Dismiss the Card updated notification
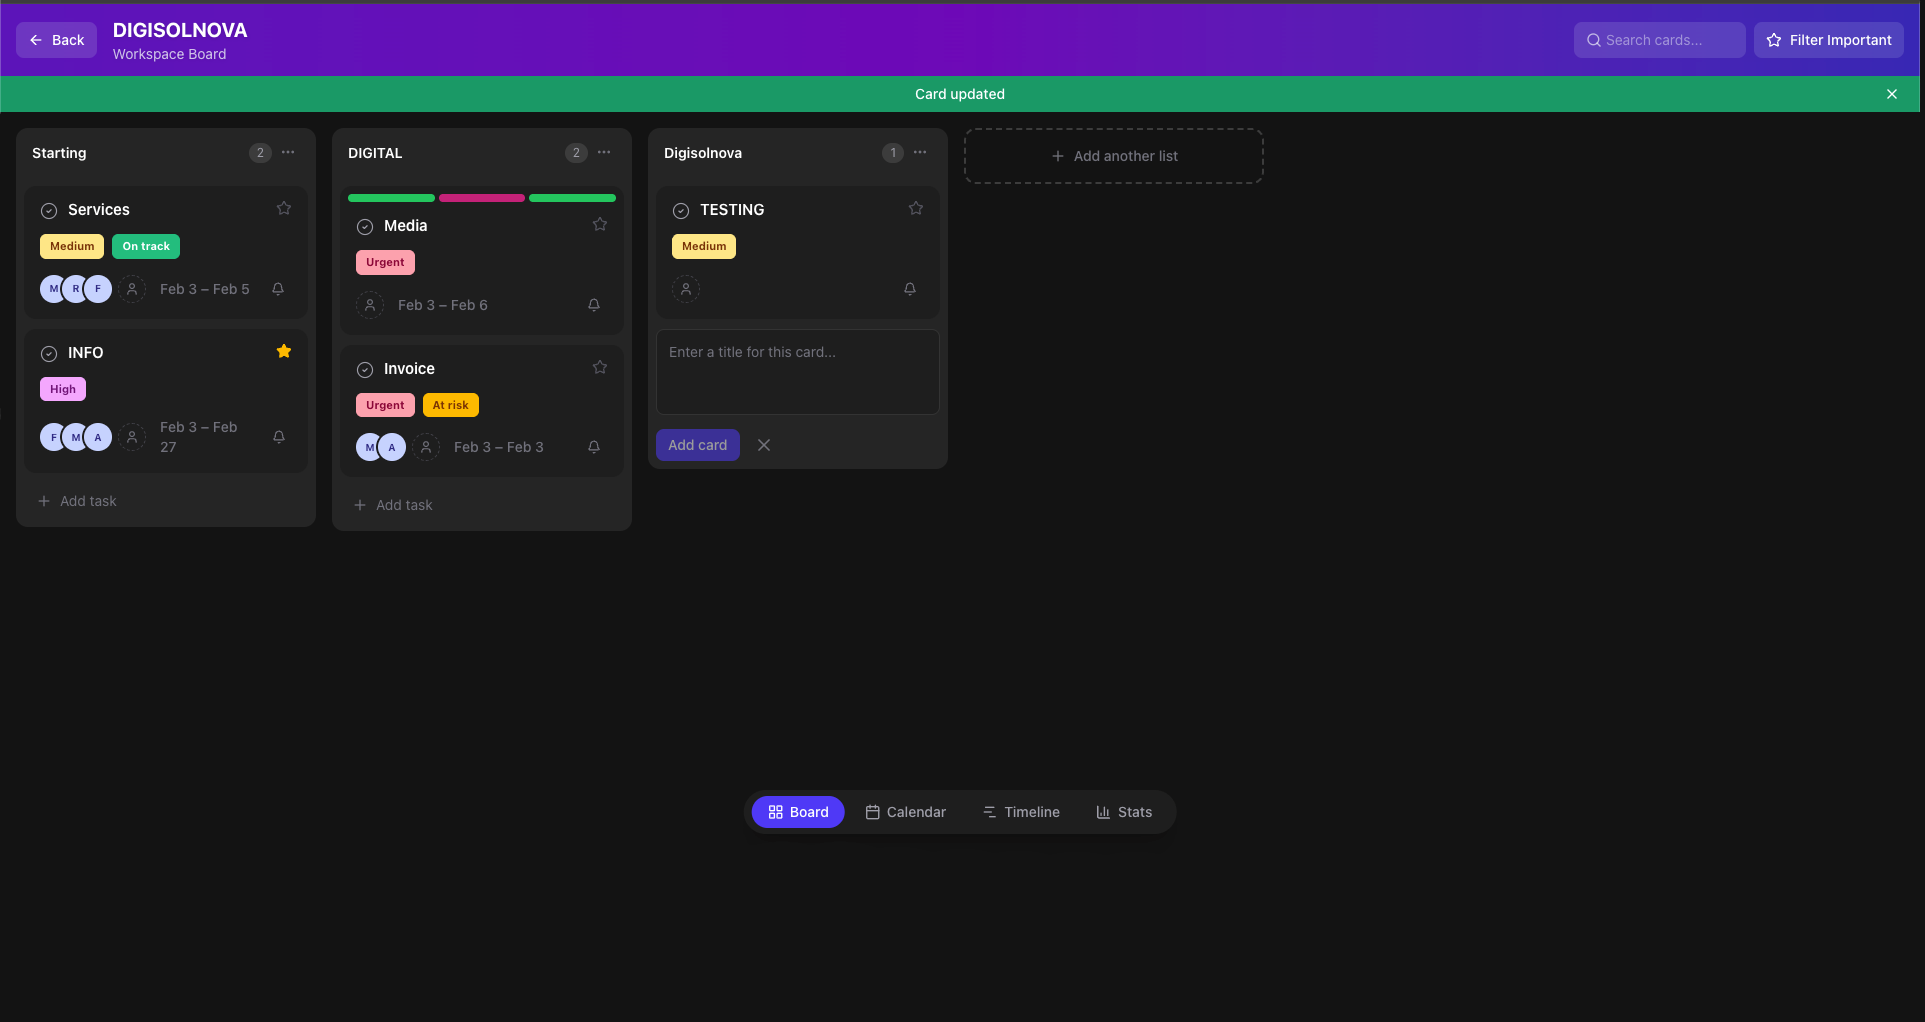1925x1022 pixels. click(1891, 94)
